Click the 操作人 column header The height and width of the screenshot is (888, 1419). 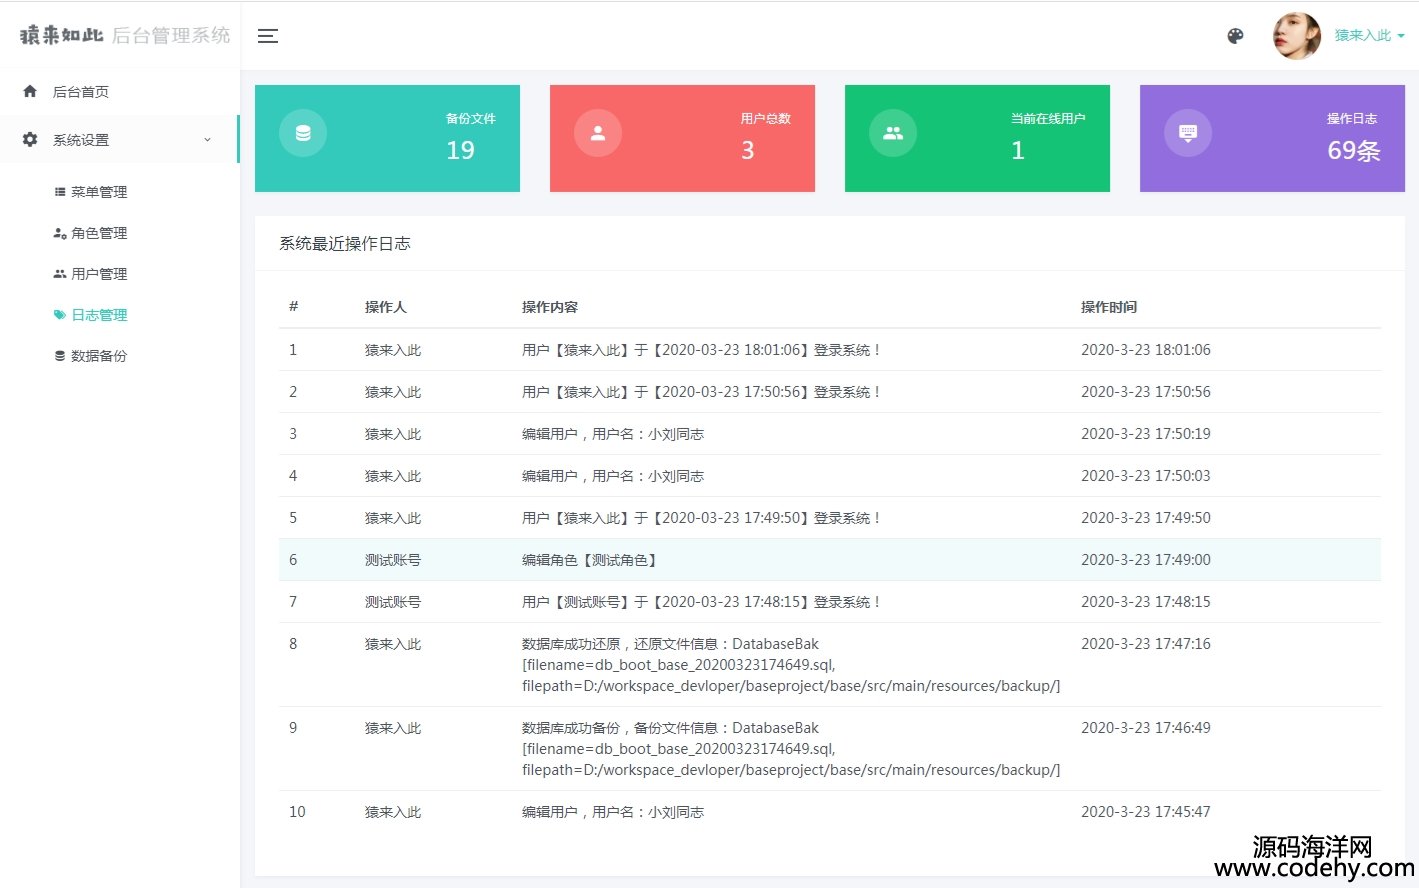point(386,307)
